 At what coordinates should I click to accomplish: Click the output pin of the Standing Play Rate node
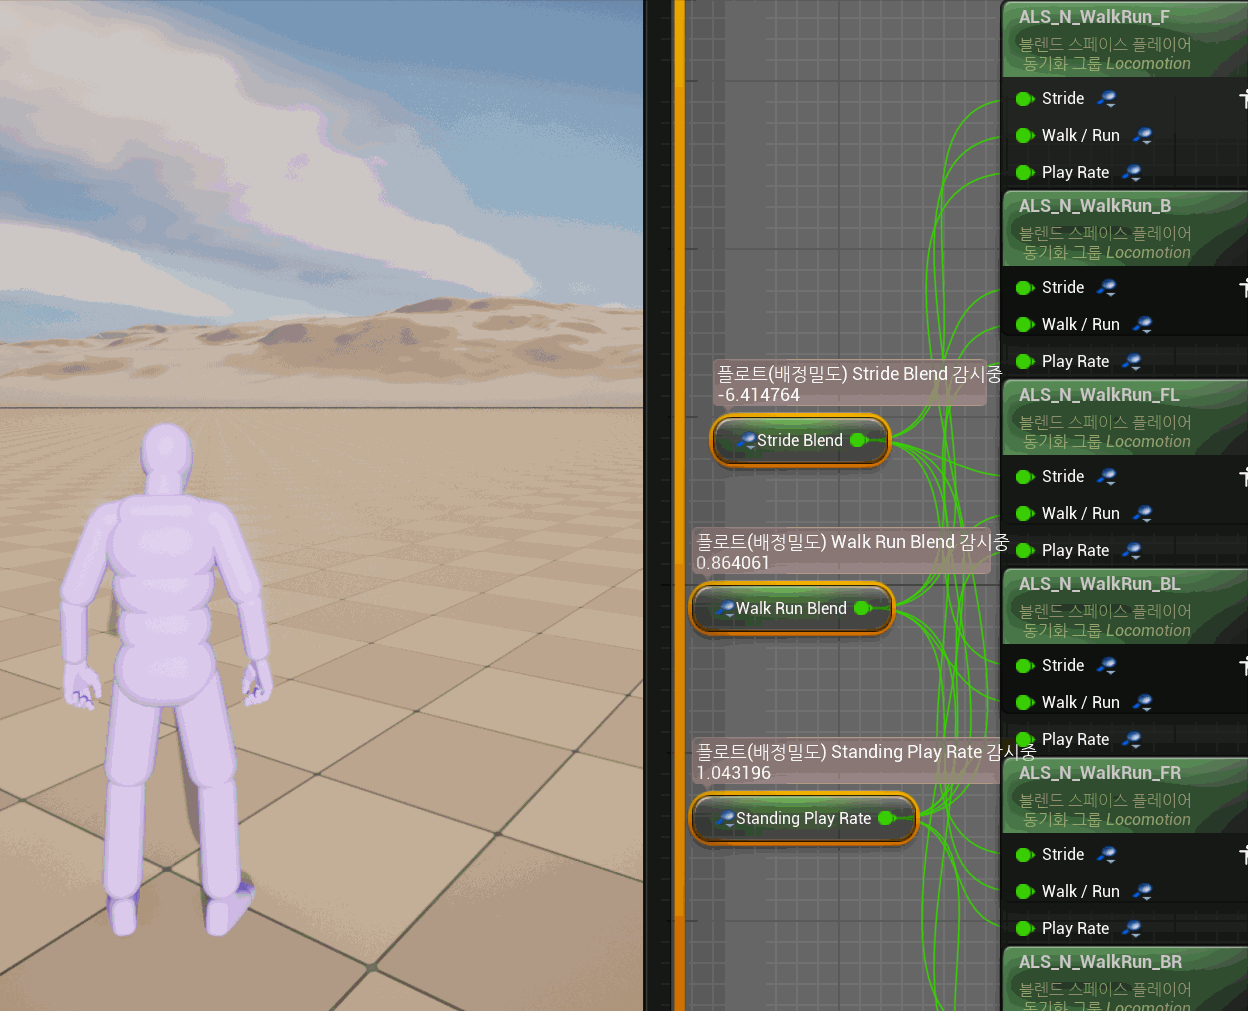coord(887,818)
